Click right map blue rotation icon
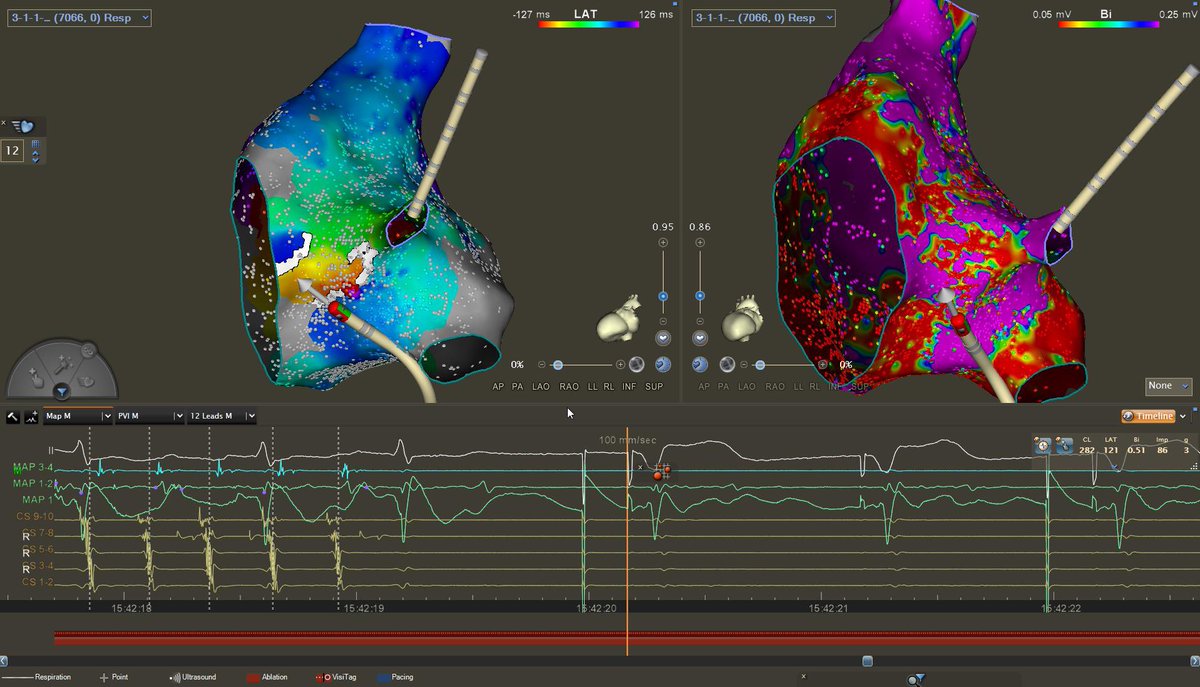Screen dimensions: 1200x687 point(699,365)
